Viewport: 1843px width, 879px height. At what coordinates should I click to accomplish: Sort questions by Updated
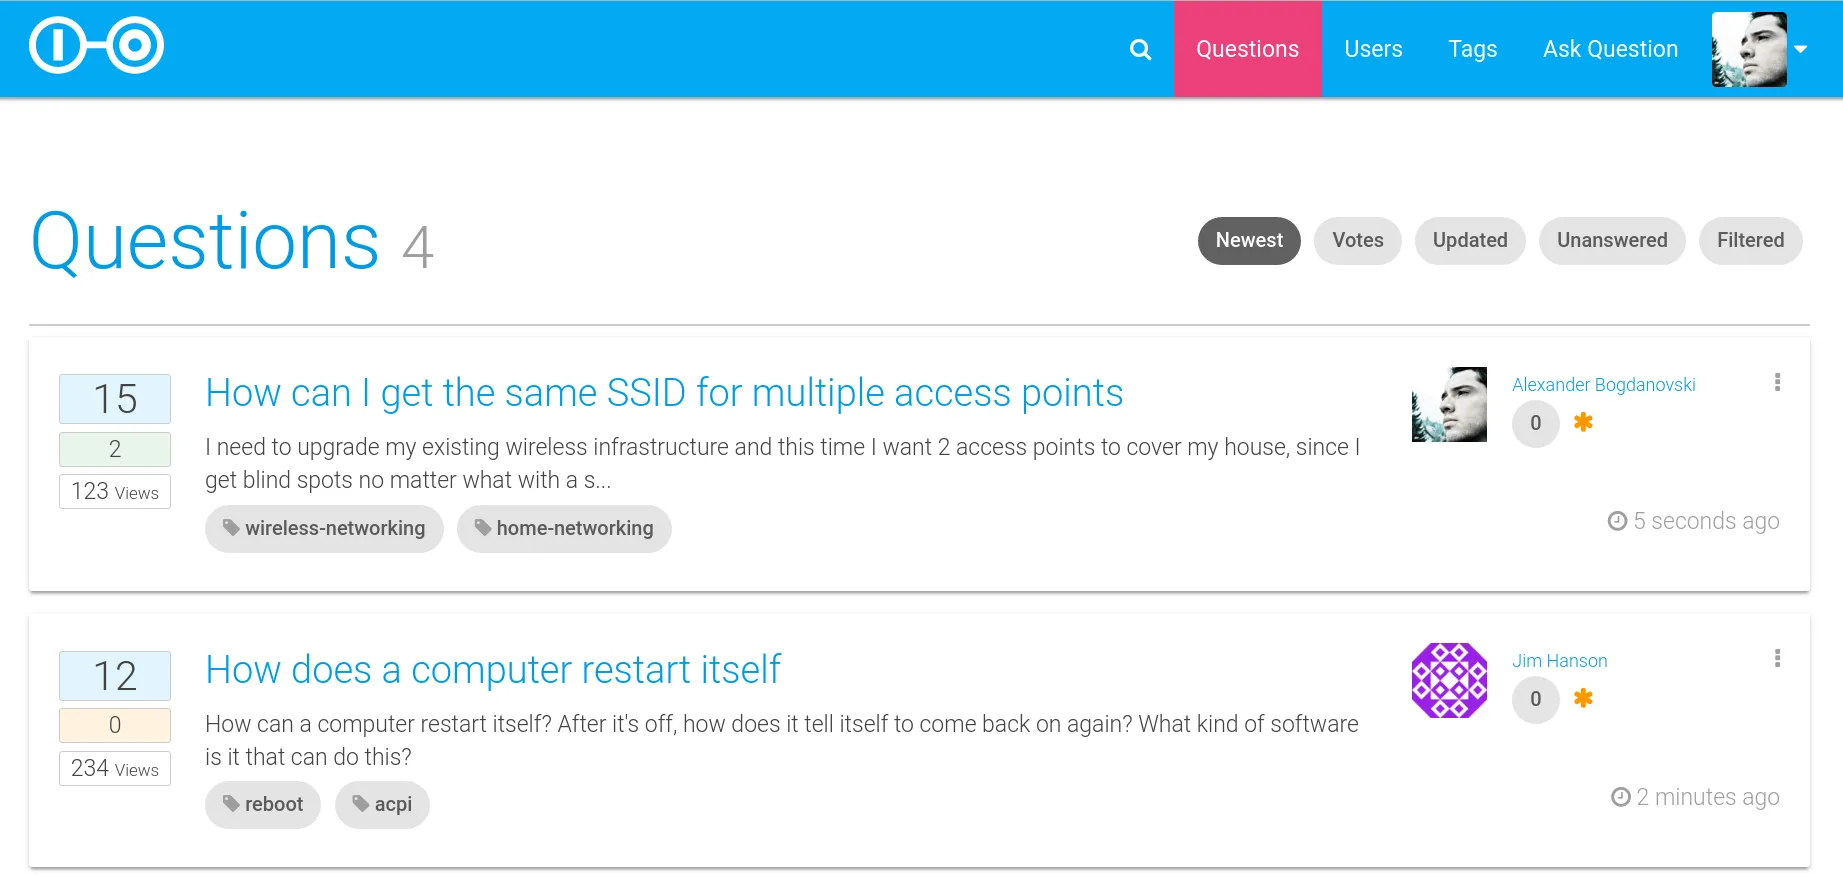tap(1469, 241)
